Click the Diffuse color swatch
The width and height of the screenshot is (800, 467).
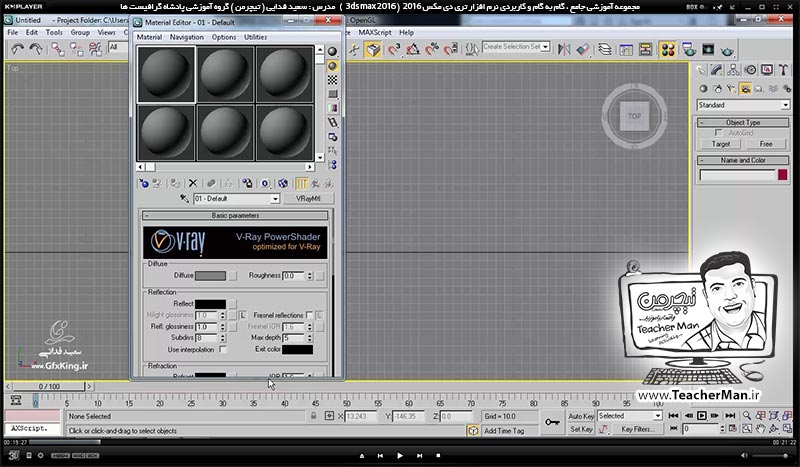[x=210, y=276]
